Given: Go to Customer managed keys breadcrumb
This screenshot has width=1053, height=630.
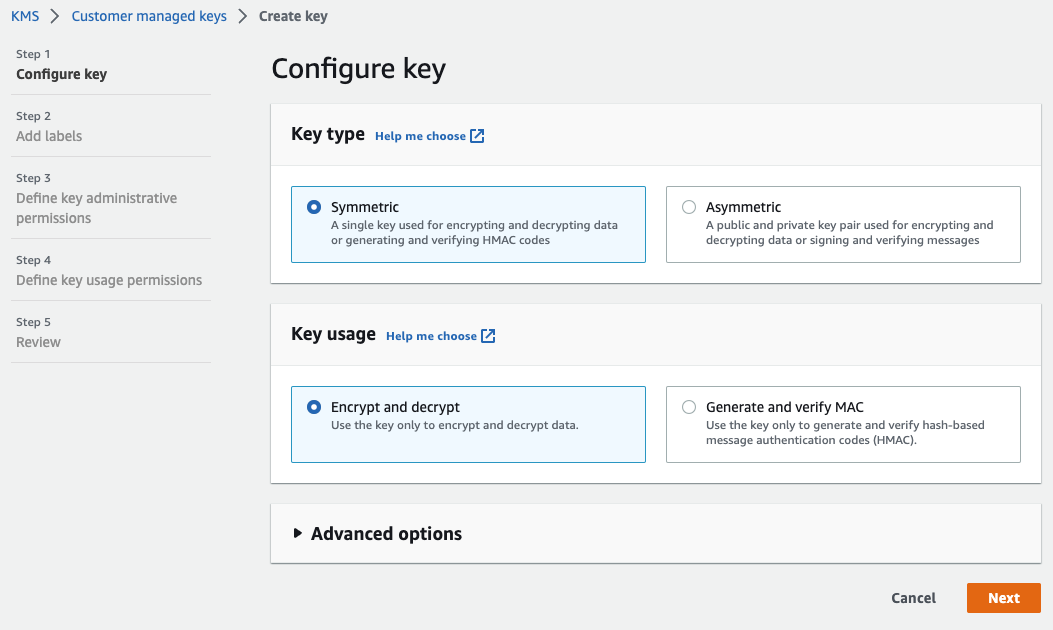Looking at the screenshot, I should pyautogui.click(x=149, y=16).
